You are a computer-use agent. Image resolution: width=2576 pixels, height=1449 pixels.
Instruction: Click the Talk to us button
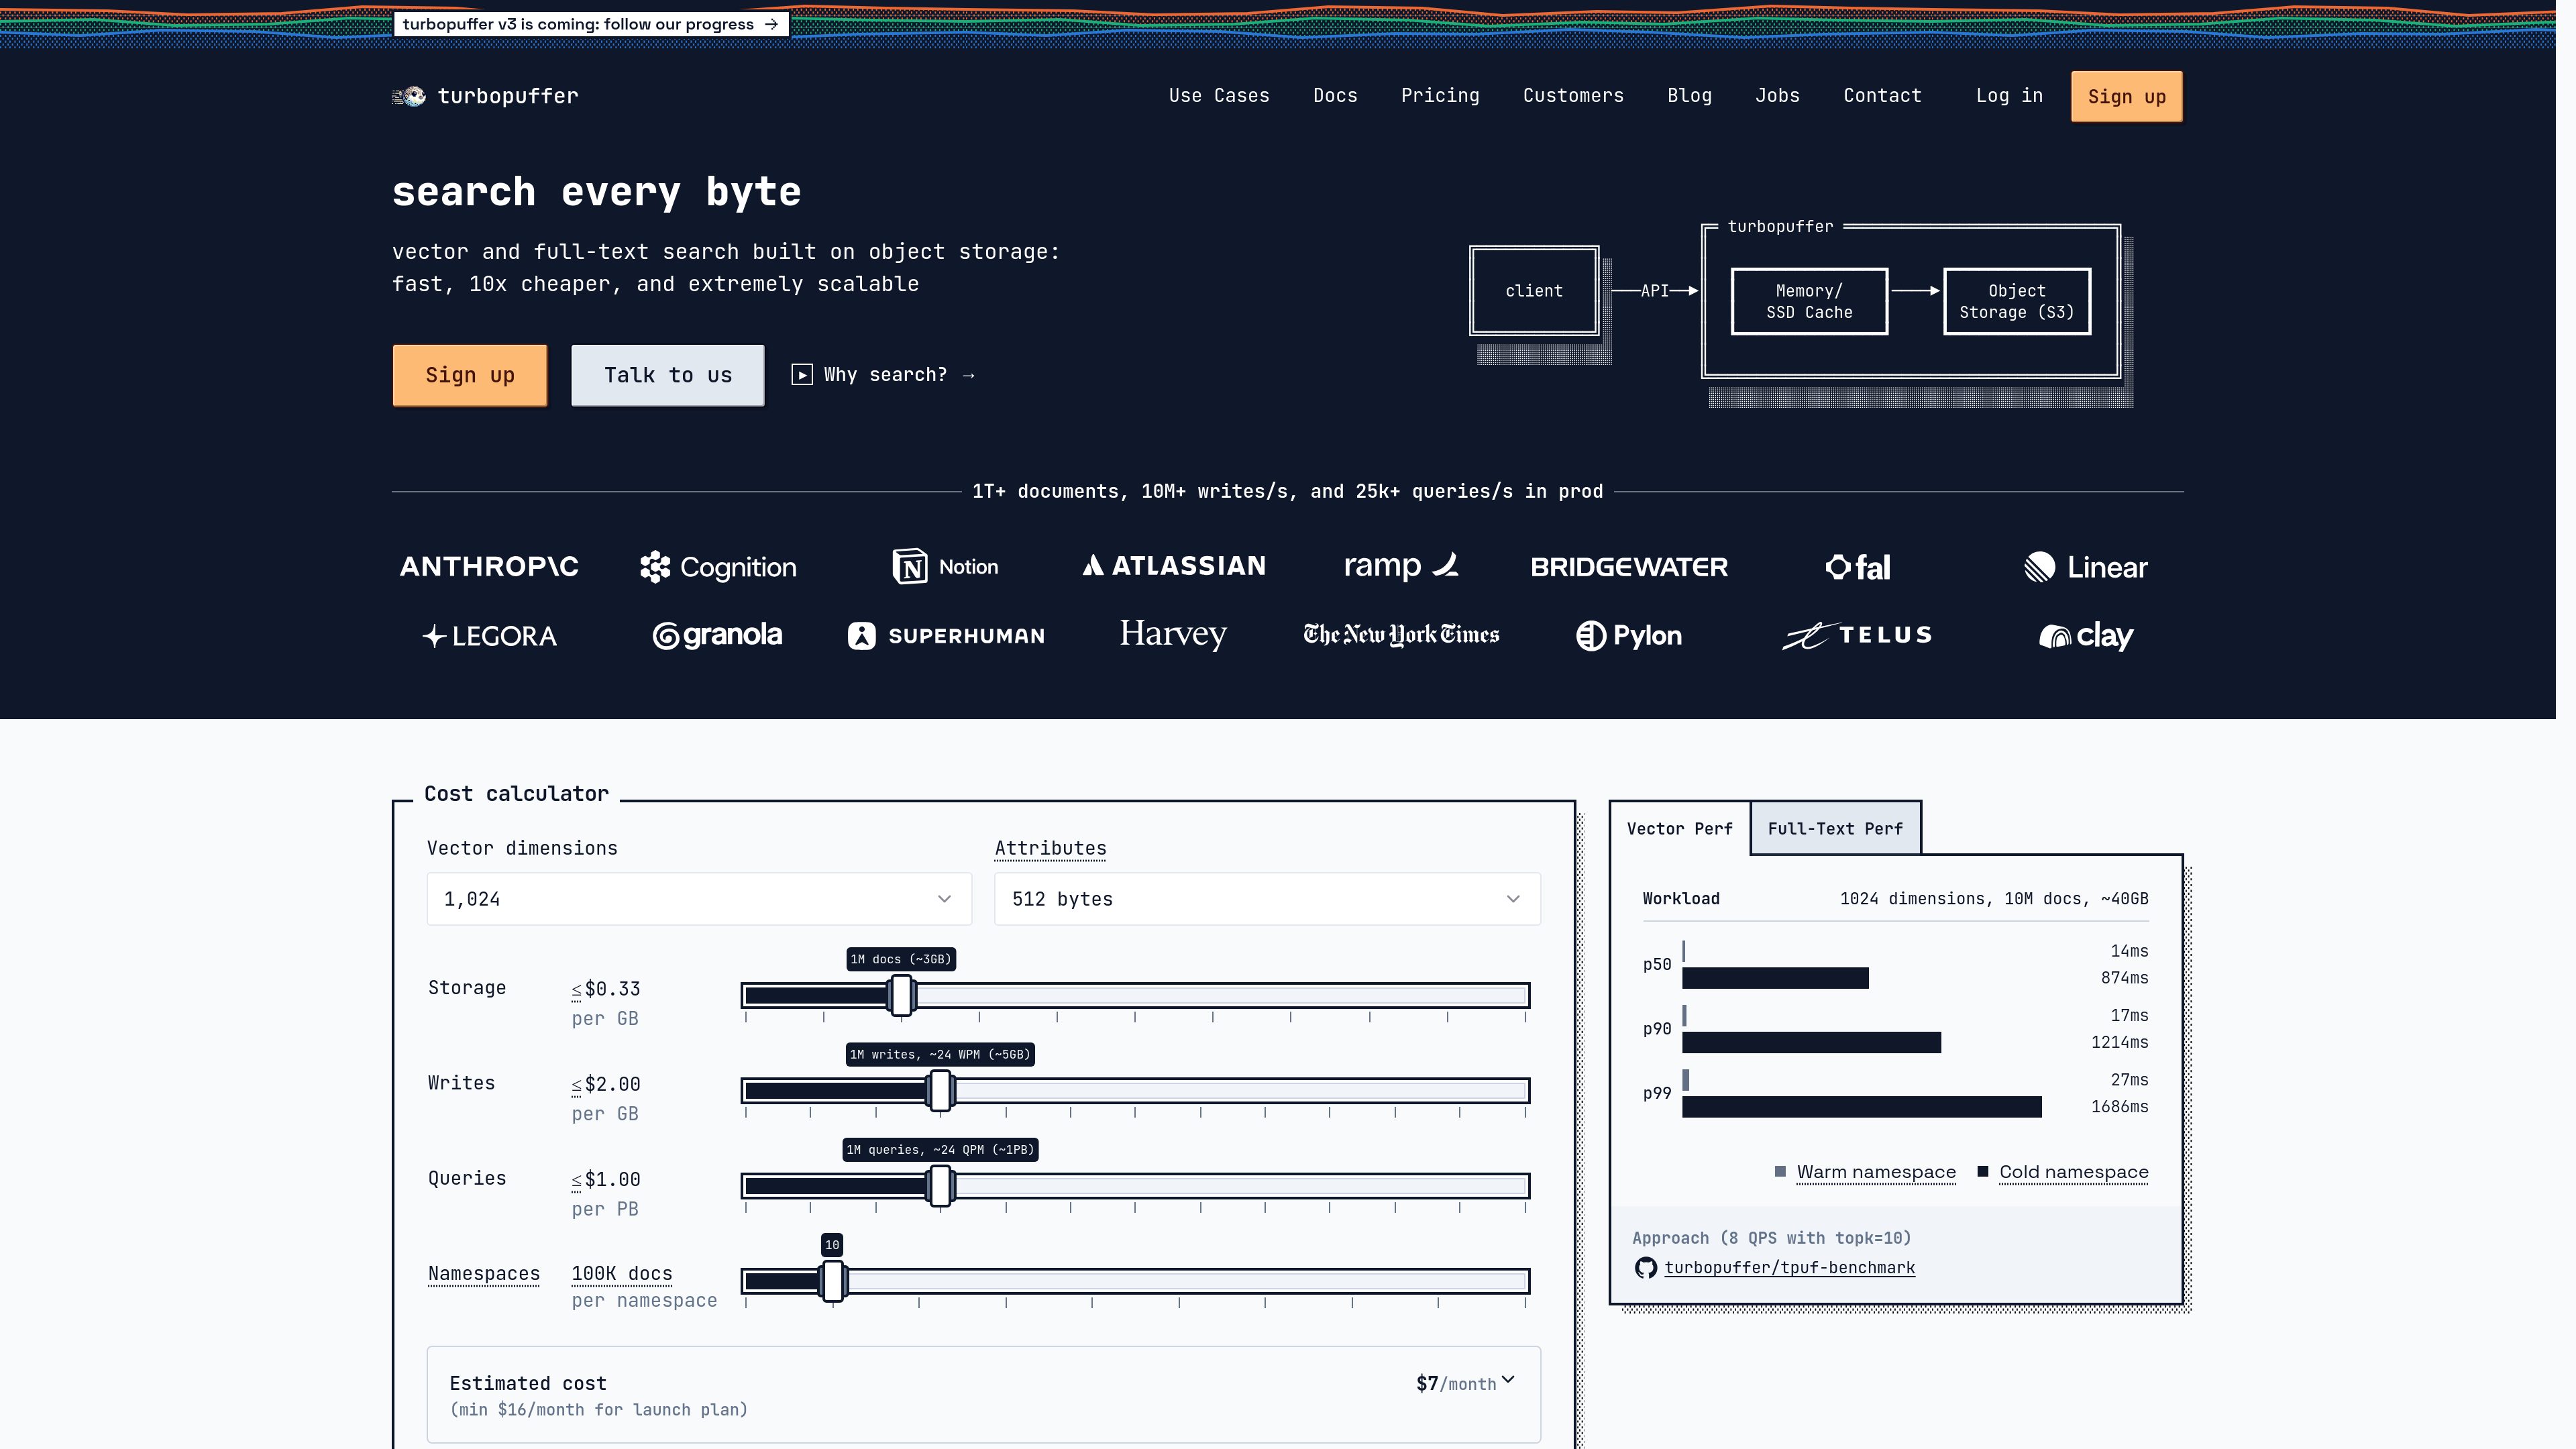pos(668,375)
